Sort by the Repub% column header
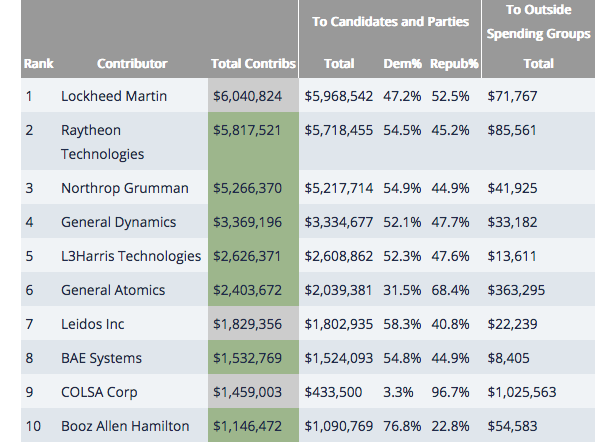This screenshot has width=605, height=442. (x=454, y=63)
